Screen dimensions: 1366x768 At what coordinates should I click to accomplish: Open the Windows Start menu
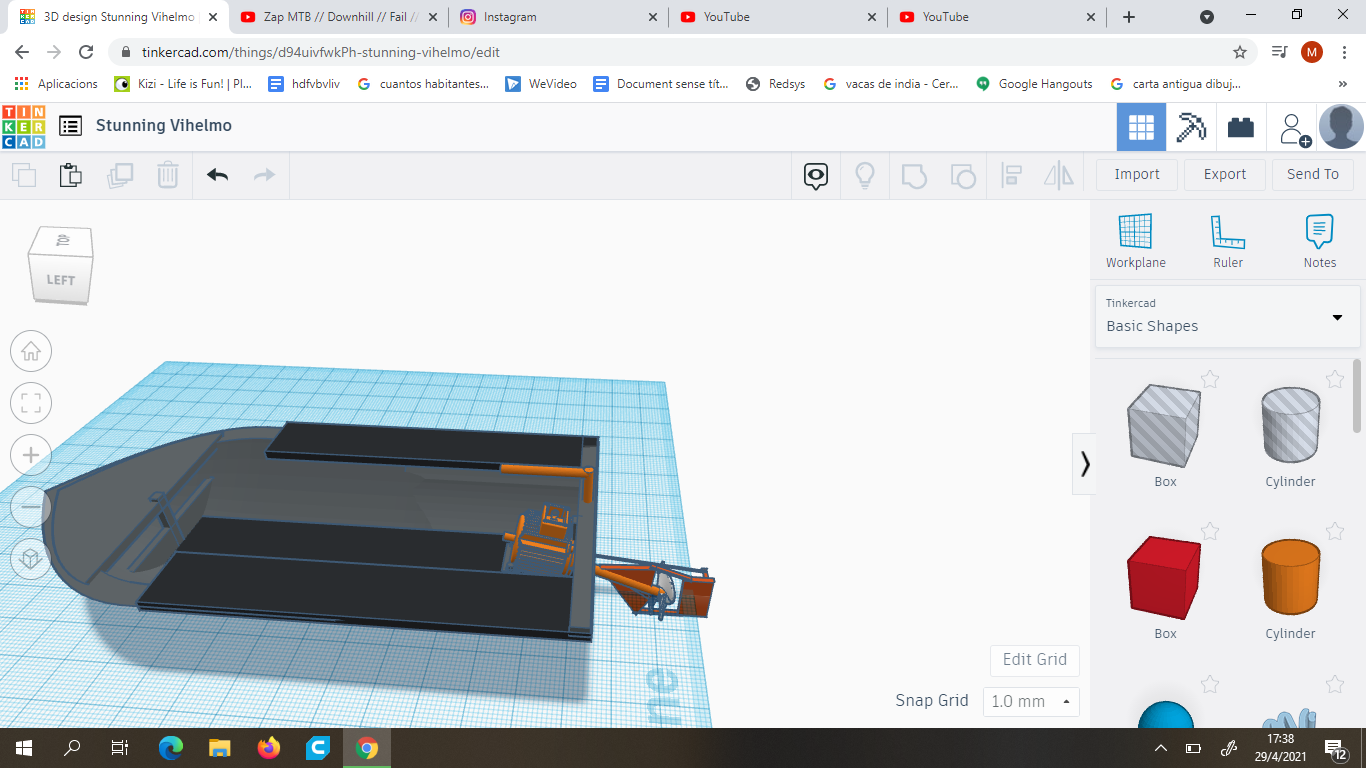pos(24,748)
